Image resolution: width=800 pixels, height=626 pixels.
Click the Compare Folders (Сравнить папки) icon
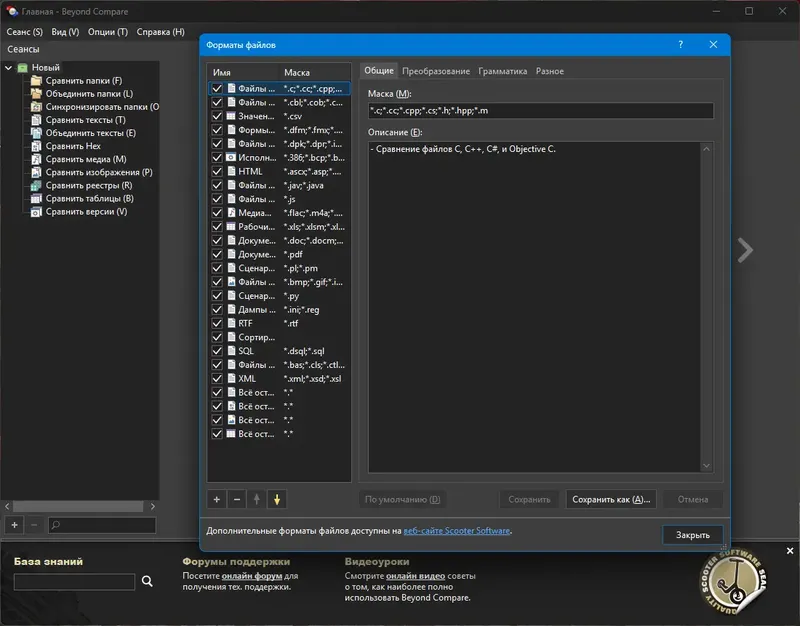(36, 80)
